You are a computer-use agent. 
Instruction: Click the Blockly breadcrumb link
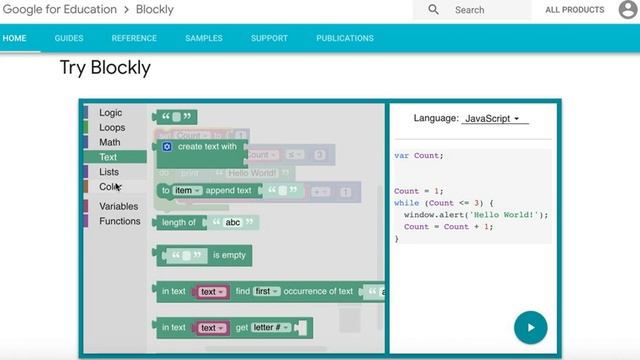pos(155,9)
